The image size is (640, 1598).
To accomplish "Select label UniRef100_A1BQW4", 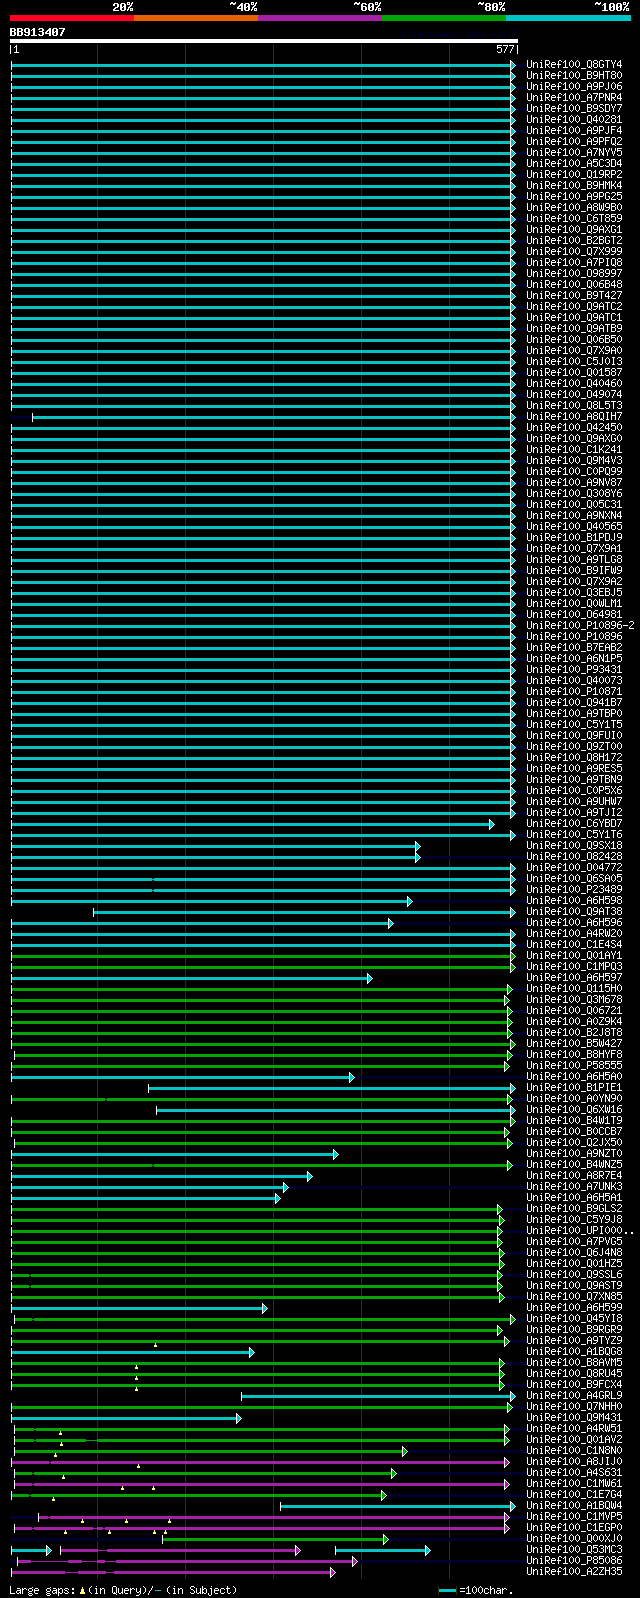I will click(x=574, y=1505).
